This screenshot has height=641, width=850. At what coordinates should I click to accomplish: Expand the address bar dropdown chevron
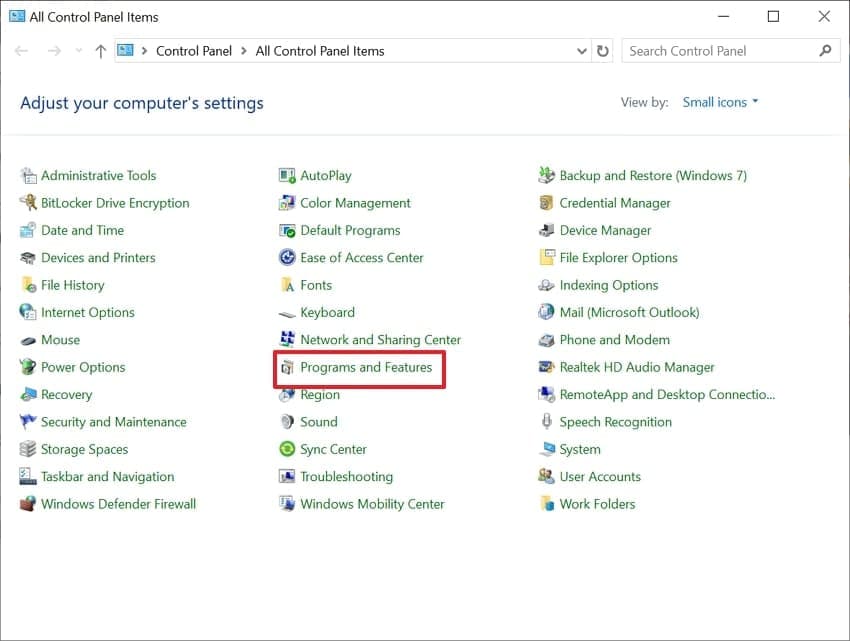point(580,50)
